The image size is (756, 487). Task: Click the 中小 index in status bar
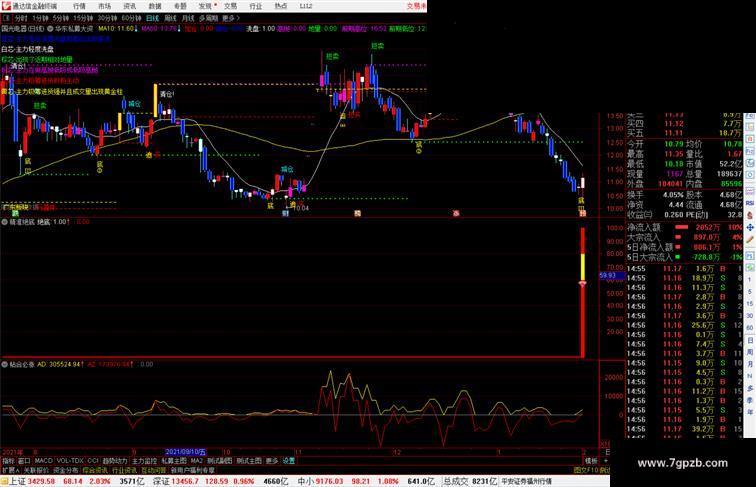pyautogui.click(x=306, y=481)
